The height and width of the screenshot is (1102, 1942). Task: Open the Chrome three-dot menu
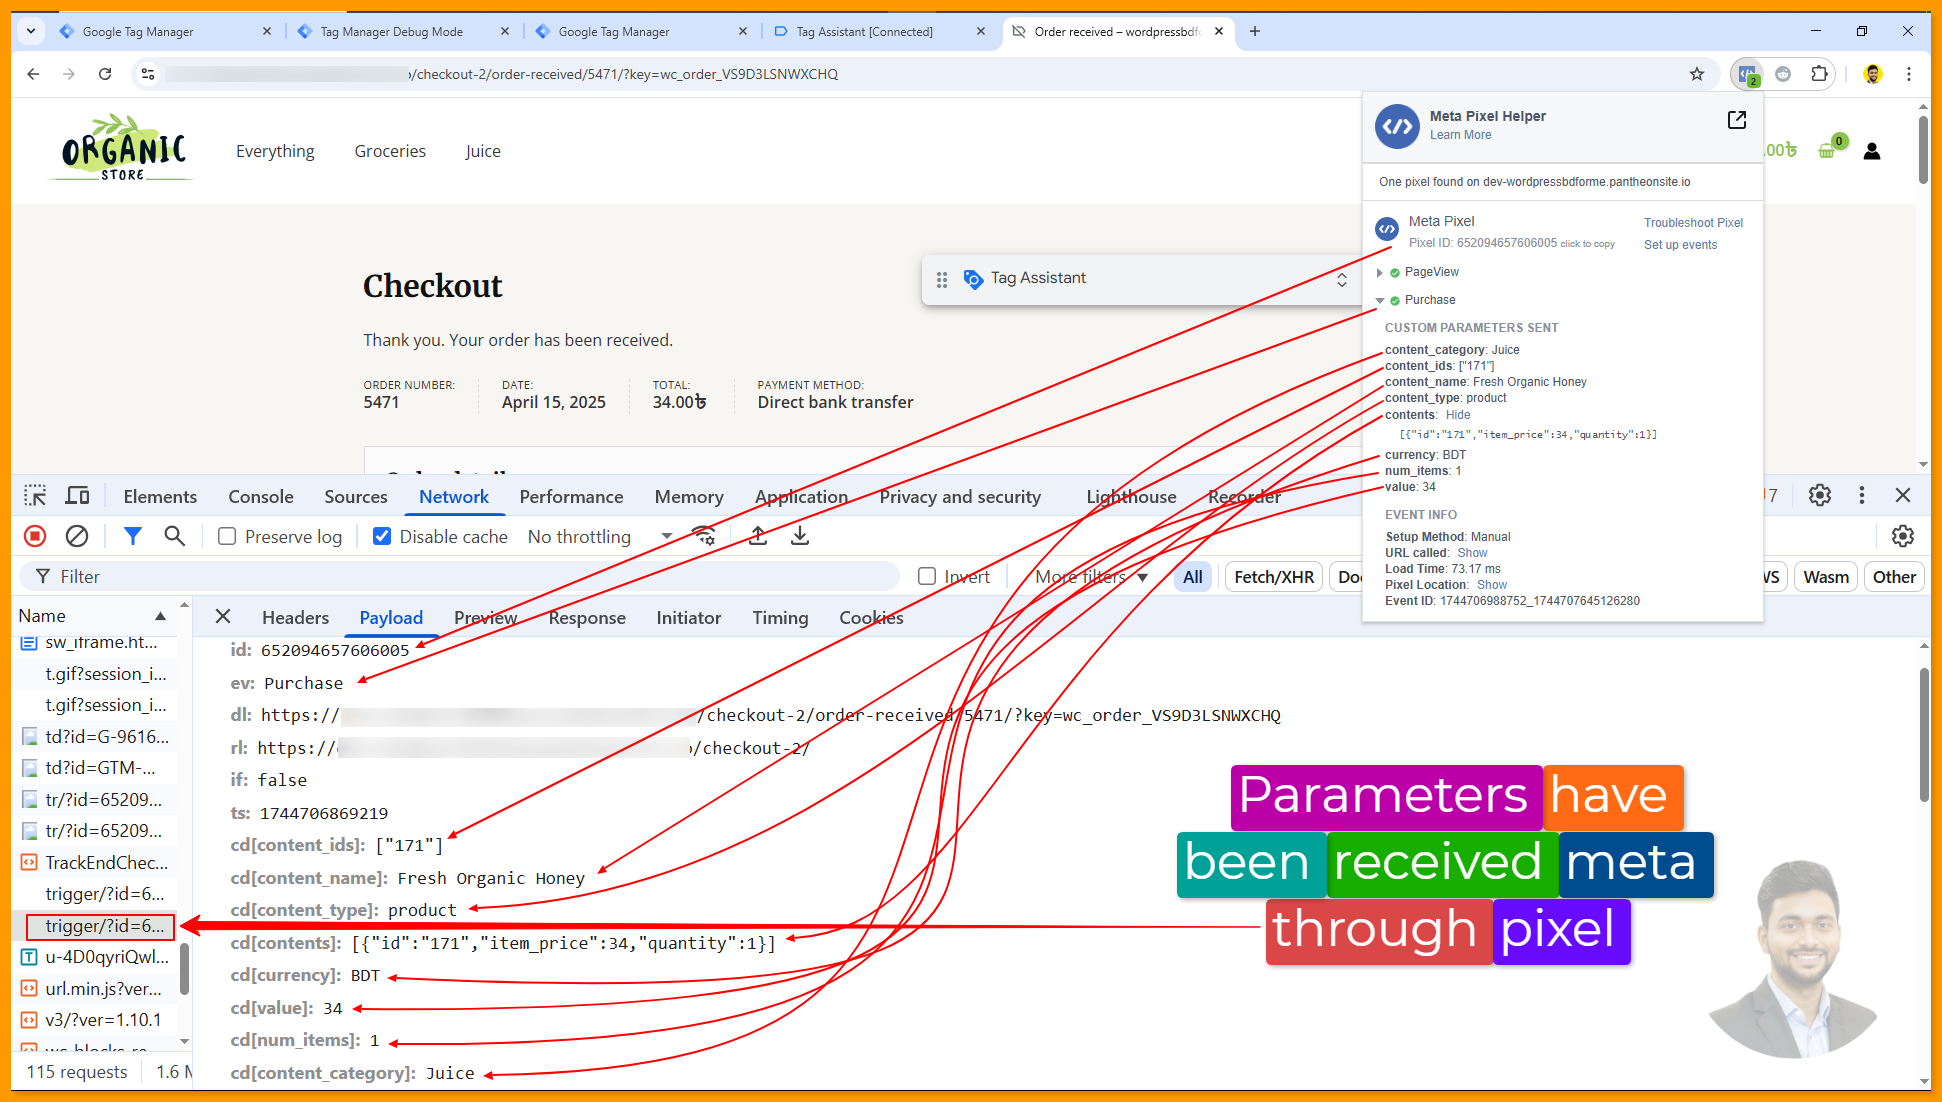pyautogui.click(x=1909, y=74)
